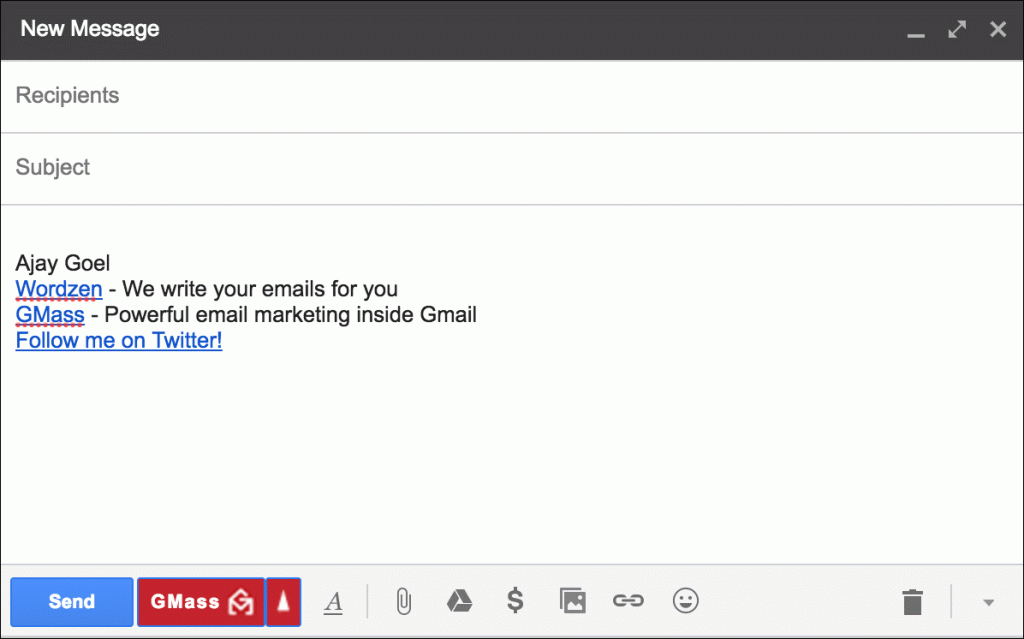Click empty message body area below signature
1024x639 pixels.
tap(500, 460)
